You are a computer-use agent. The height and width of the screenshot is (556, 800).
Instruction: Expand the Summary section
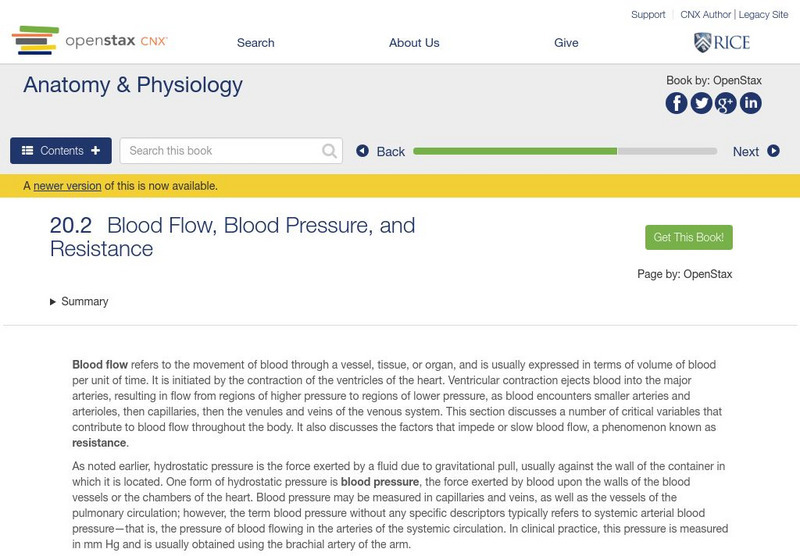click(x=79, y=301)
